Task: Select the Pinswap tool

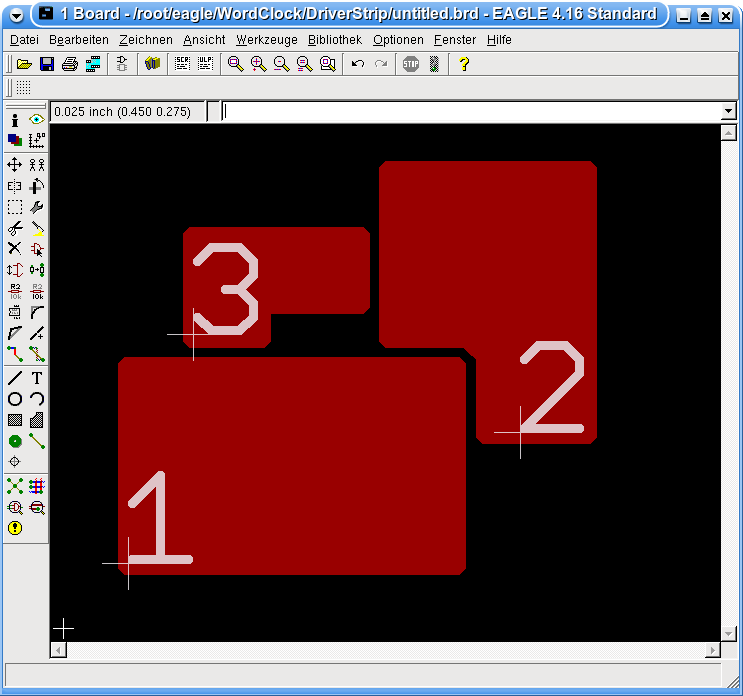Action: pyautogui.click(x=15, y=270)
